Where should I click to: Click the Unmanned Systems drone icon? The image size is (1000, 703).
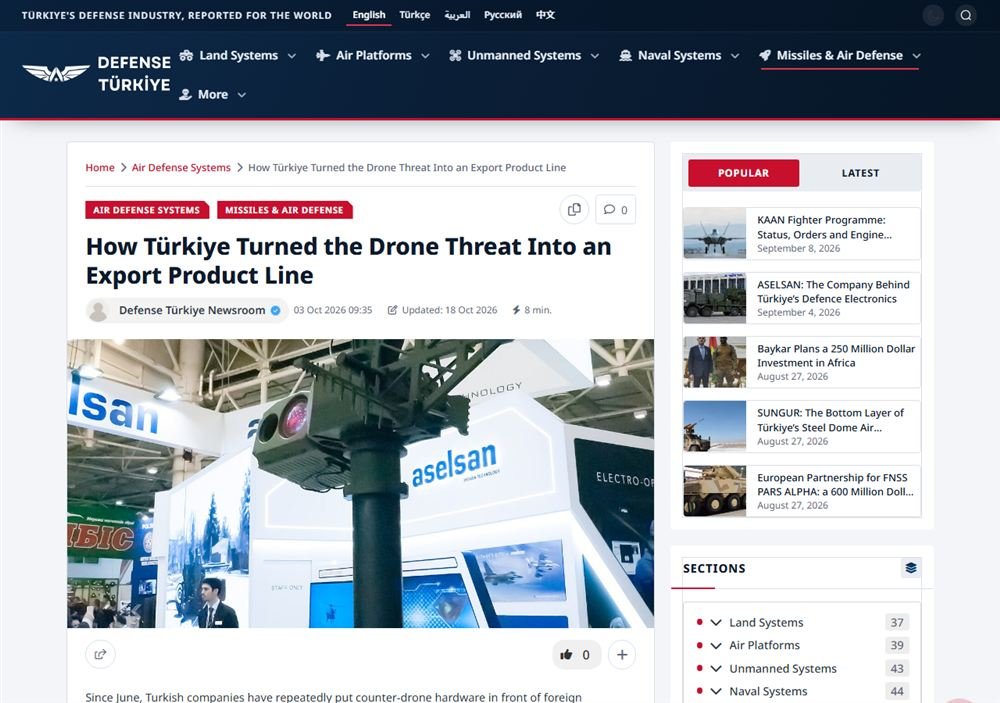click(x=455, y=56)
